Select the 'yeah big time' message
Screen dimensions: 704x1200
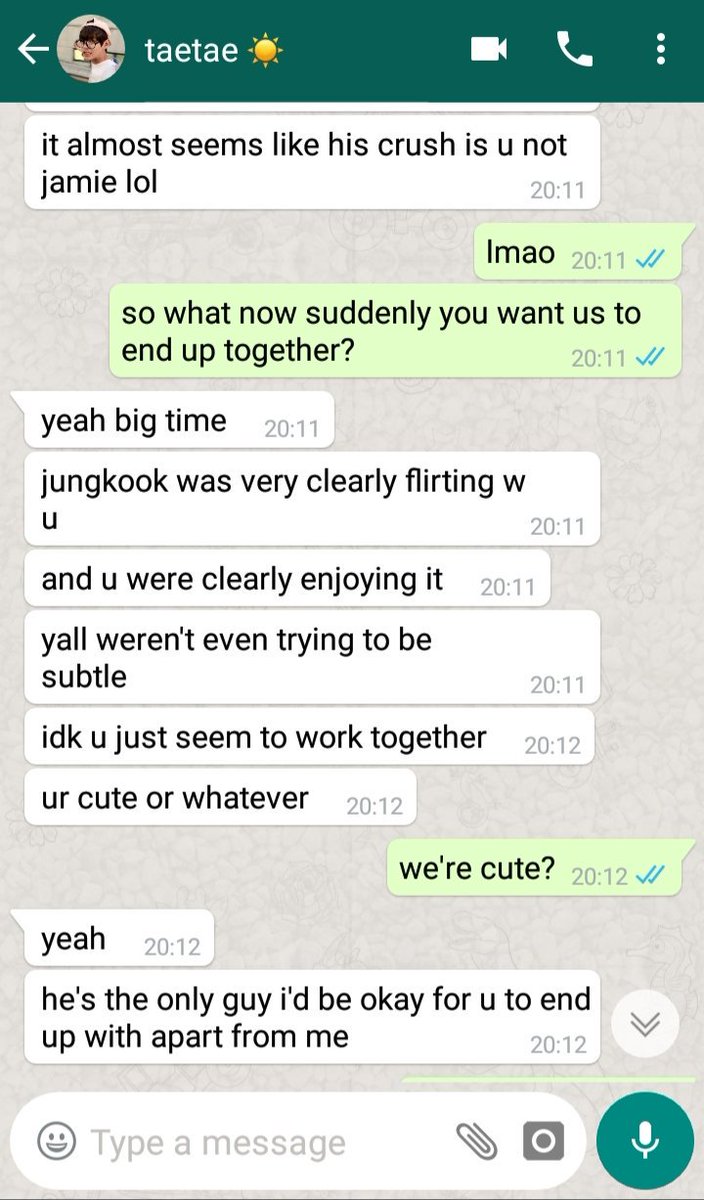pos(178,422)
